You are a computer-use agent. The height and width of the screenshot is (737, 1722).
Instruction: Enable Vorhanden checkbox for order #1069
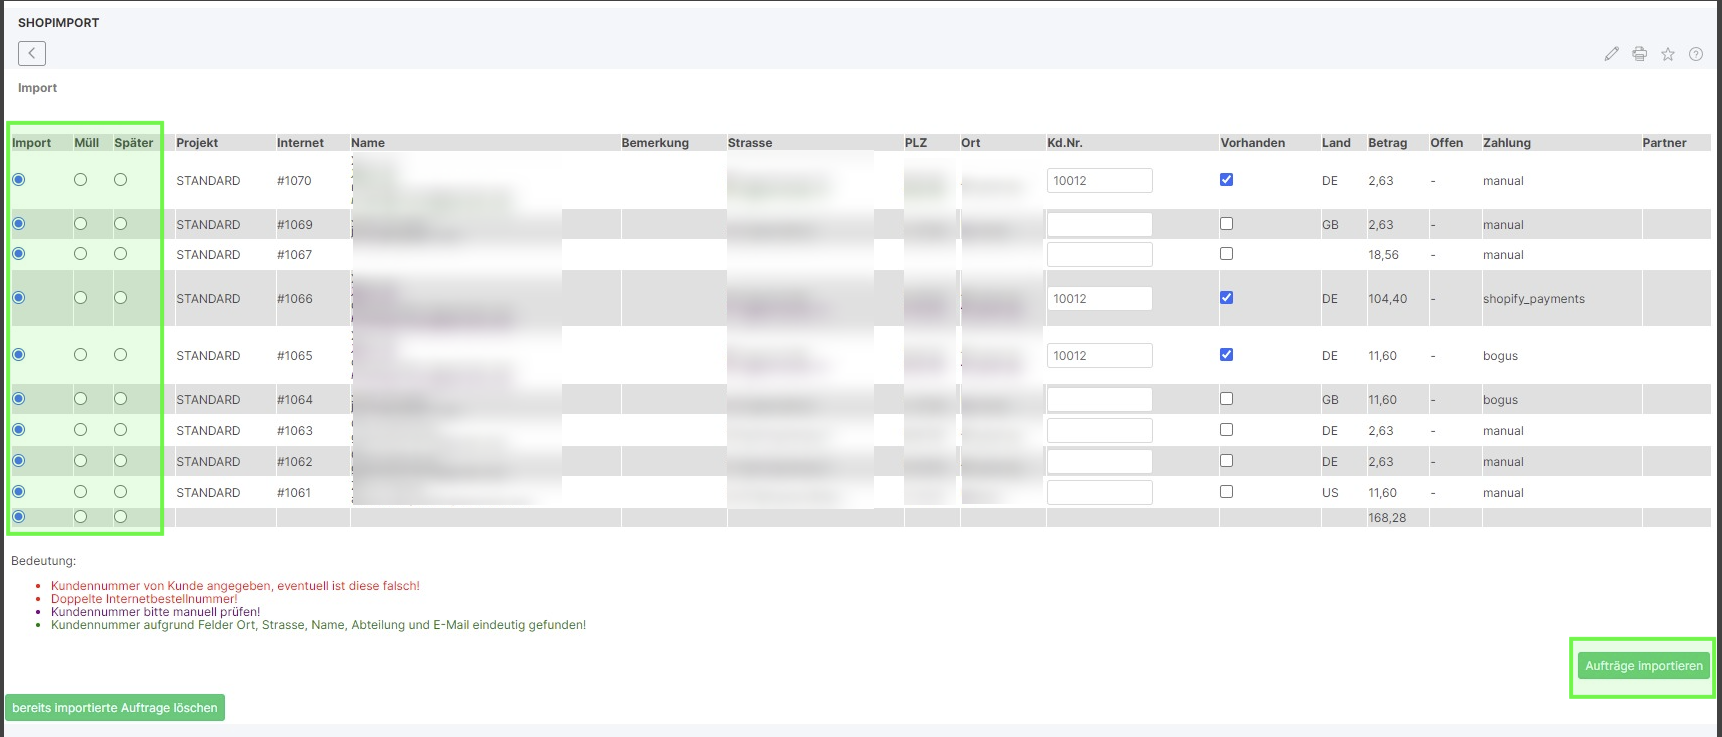(x=1226, y=224)
